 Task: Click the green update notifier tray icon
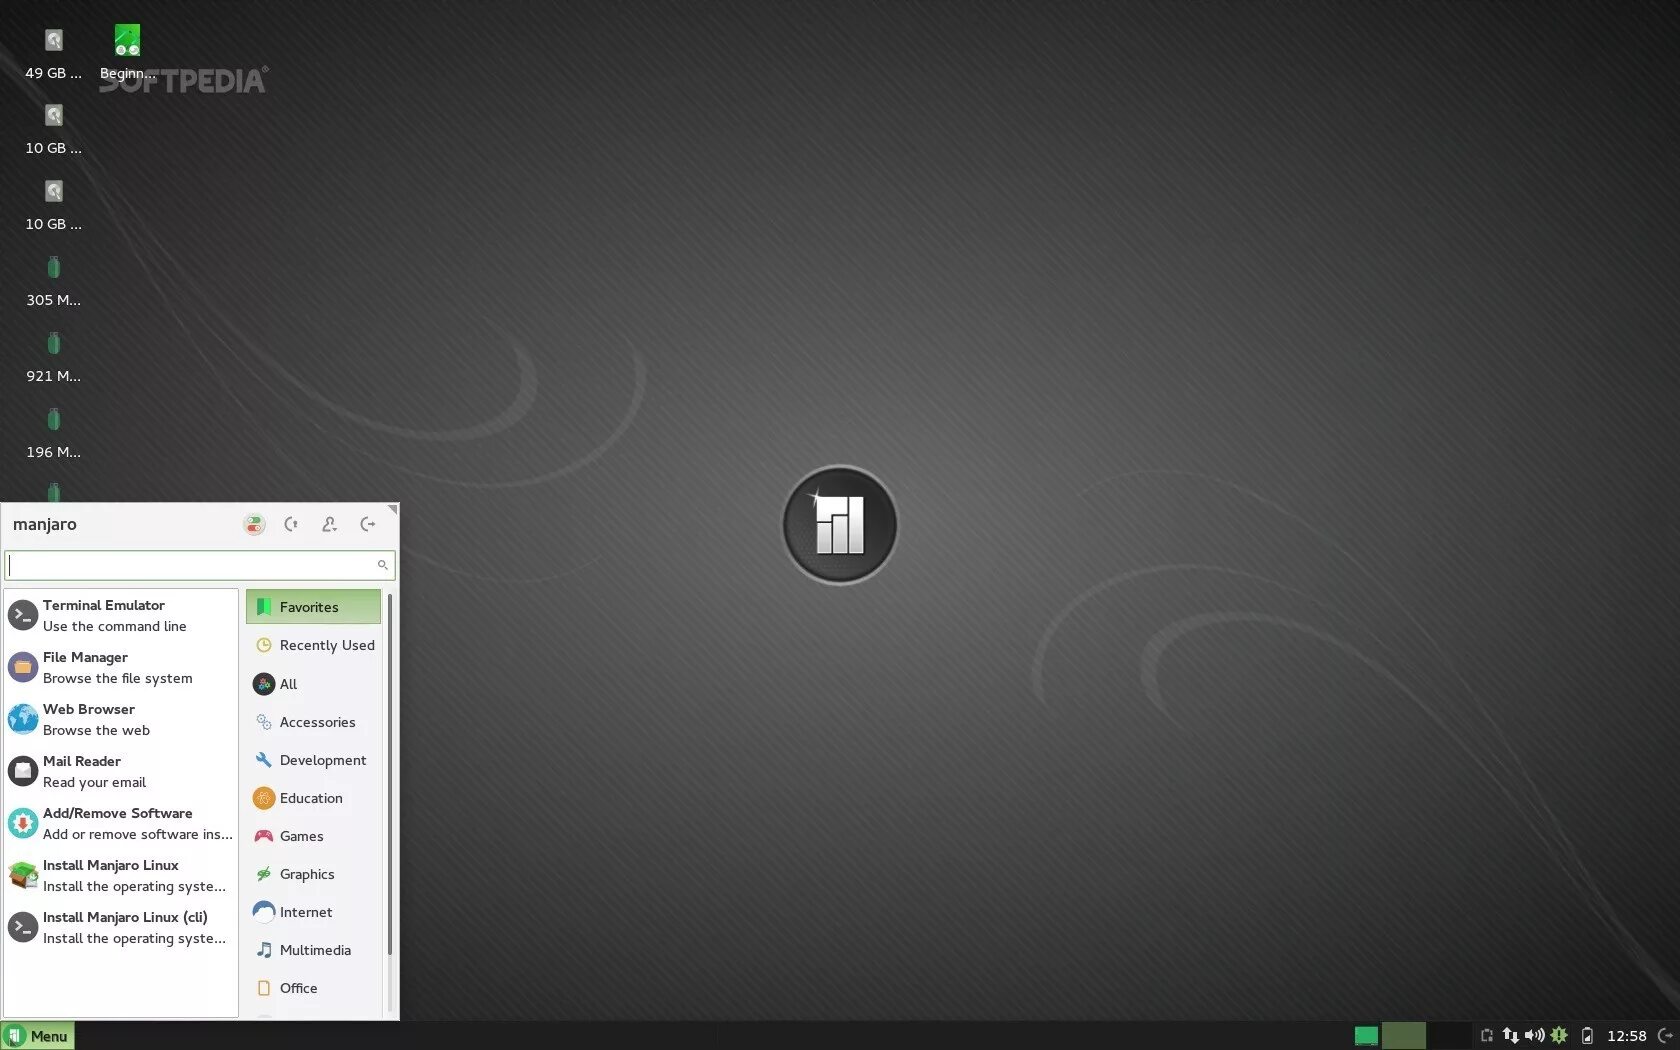[x=1559, y=1036]
